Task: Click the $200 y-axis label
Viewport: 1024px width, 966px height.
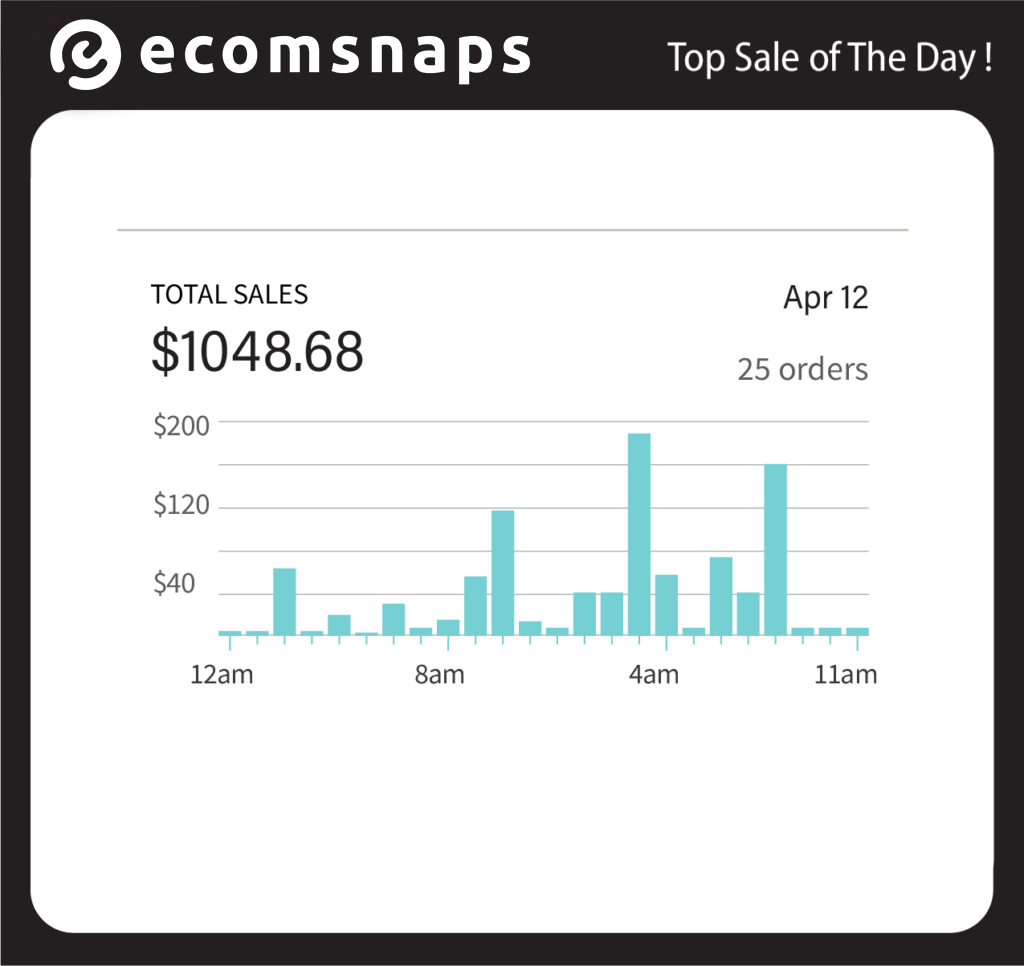Action: point(182,426)
